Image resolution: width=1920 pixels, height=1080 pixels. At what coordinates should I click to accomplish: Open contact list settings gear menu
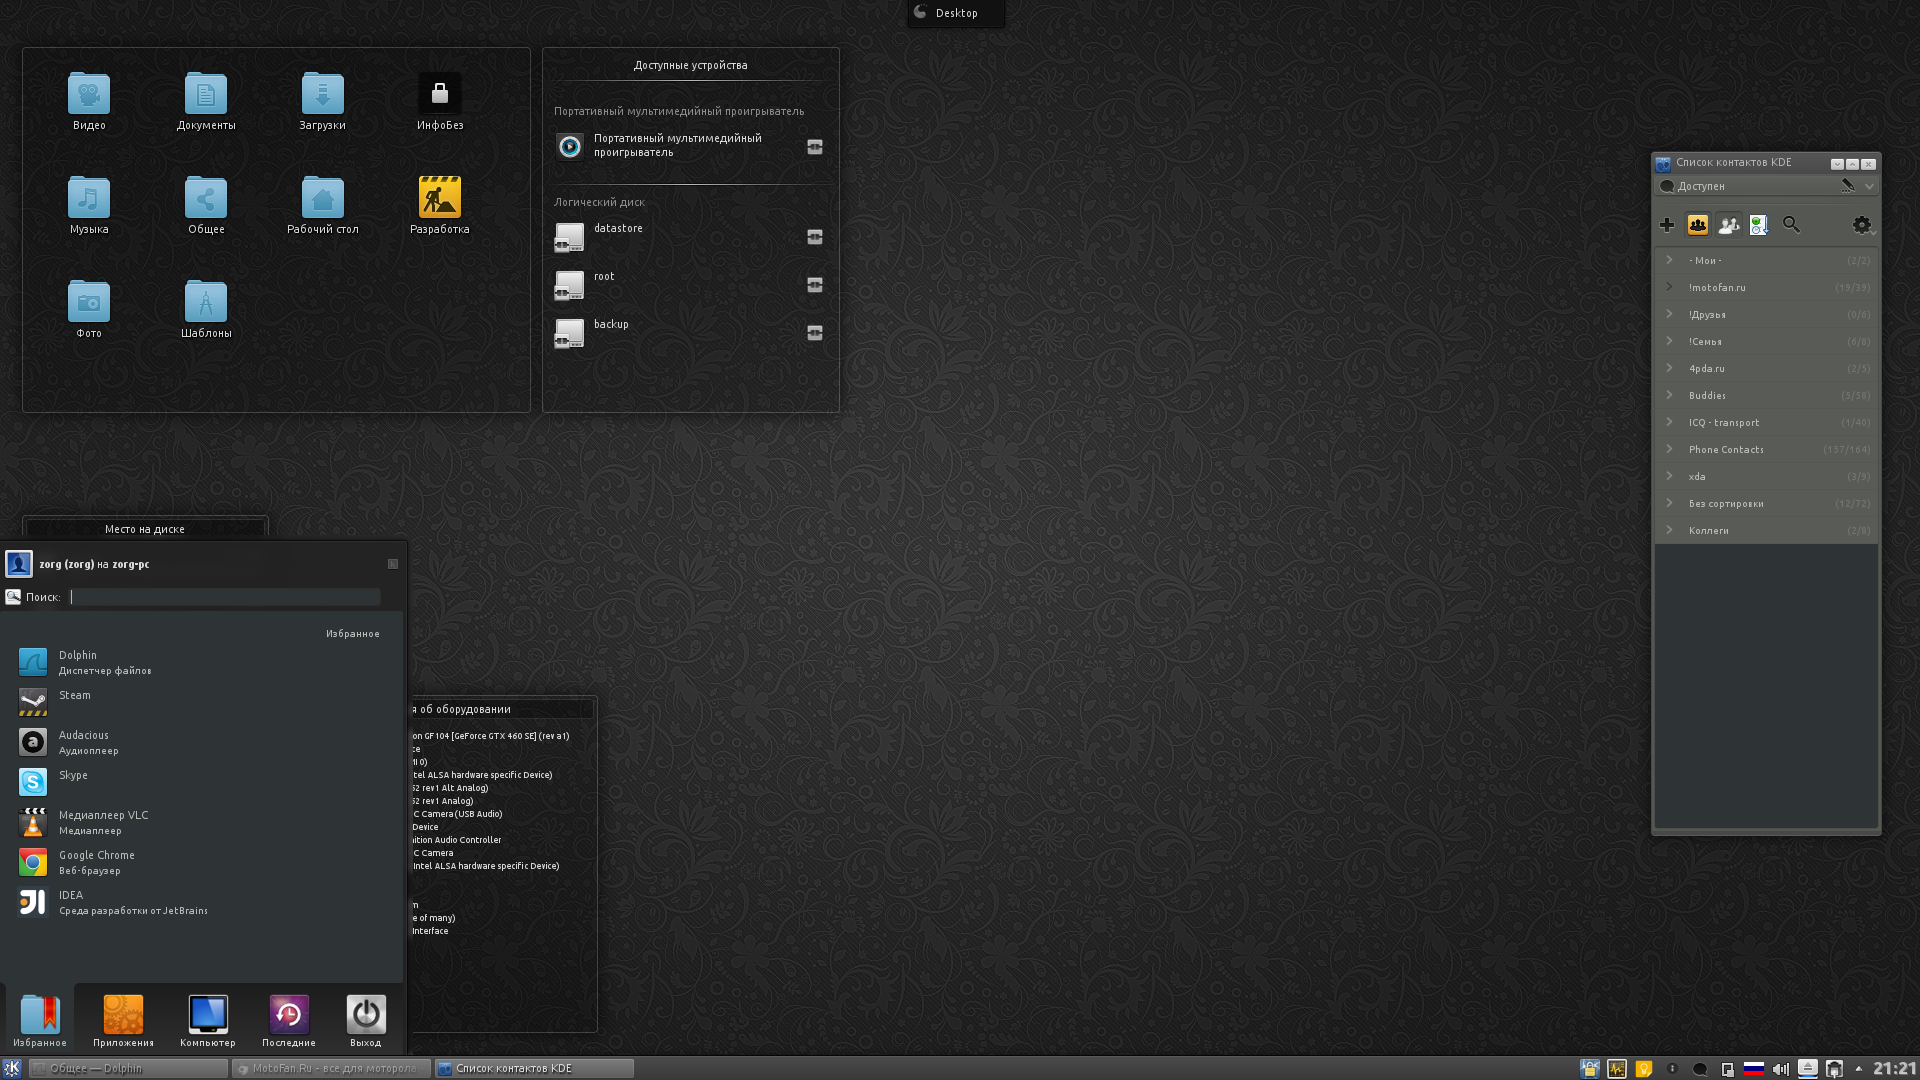pos(1862,225)
